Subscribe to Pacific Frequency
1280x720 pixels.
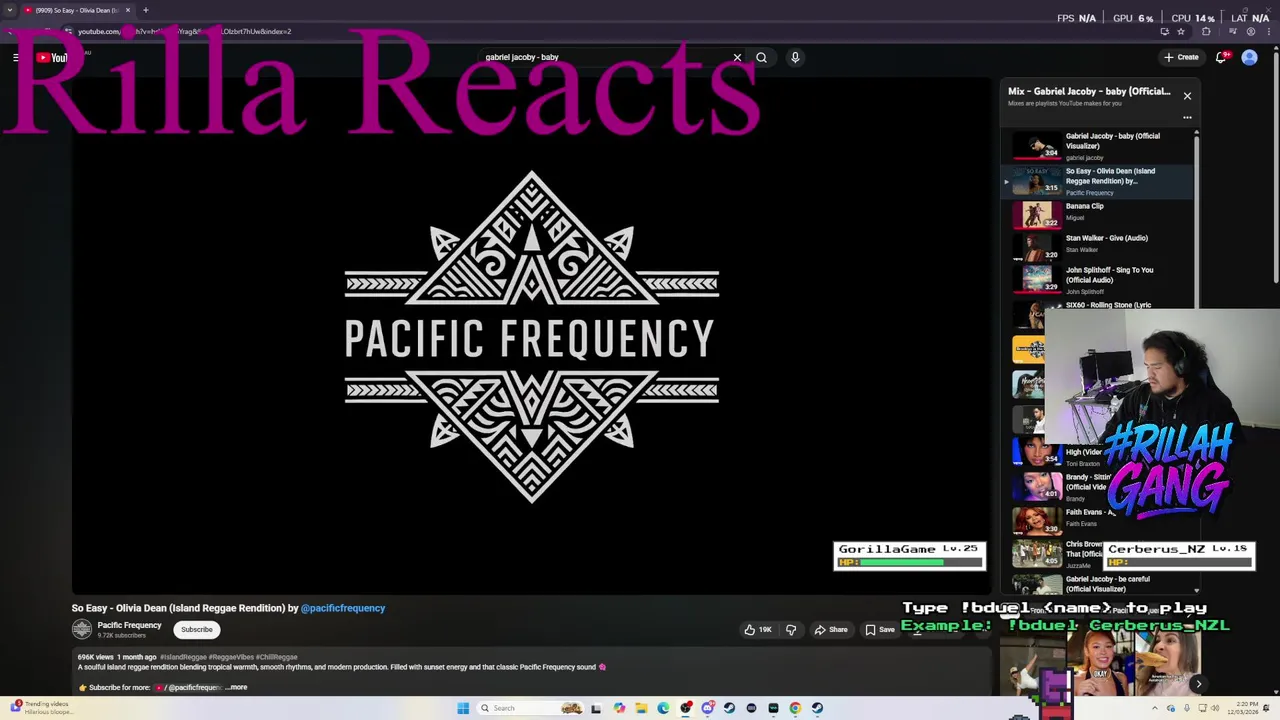point(196,629)
